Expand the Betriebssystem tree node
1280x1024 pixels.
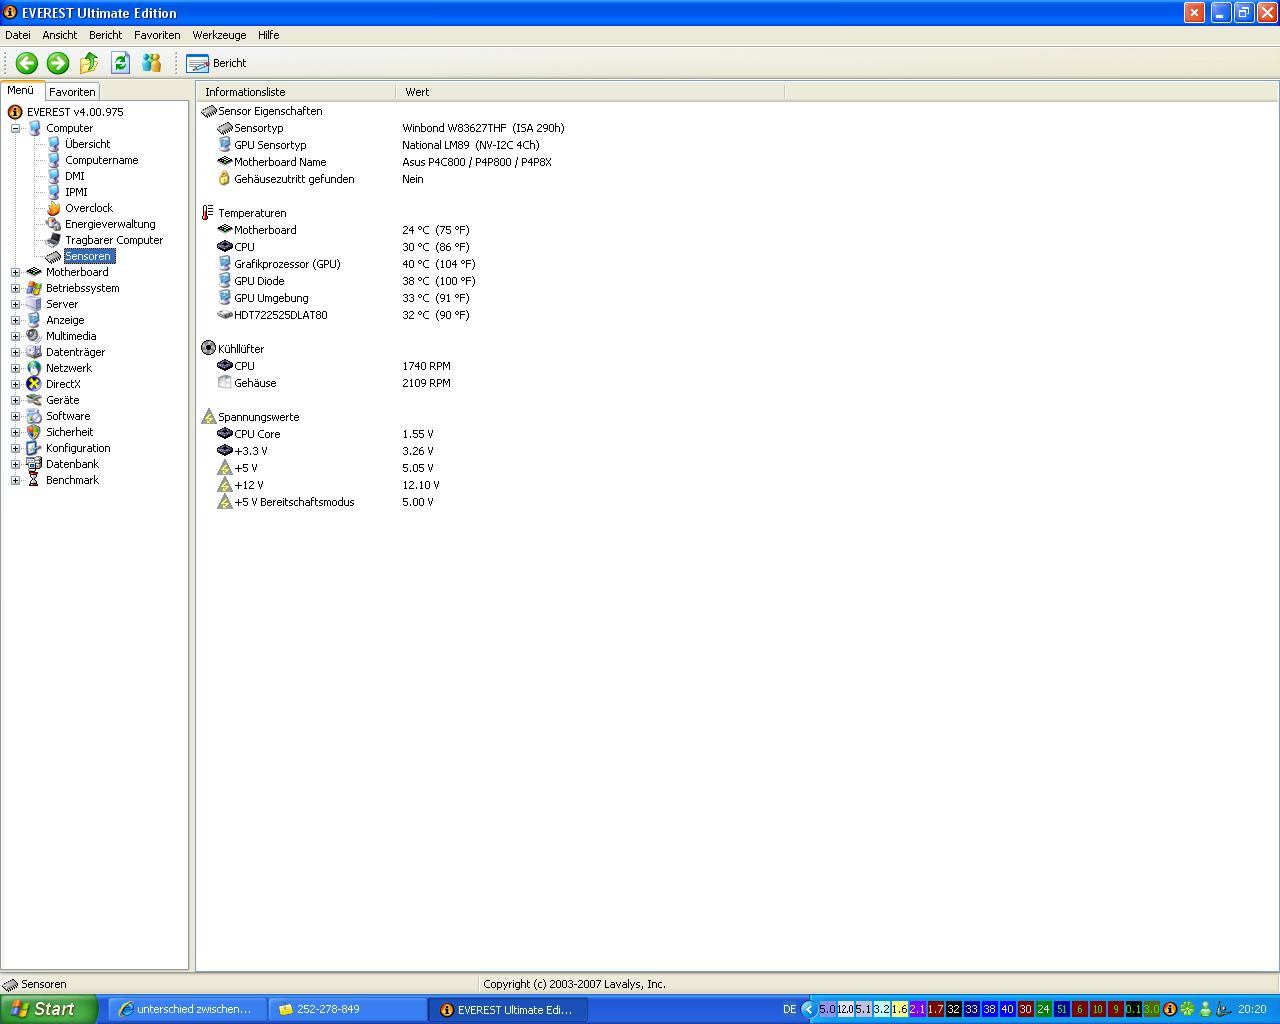coord(15,288)
